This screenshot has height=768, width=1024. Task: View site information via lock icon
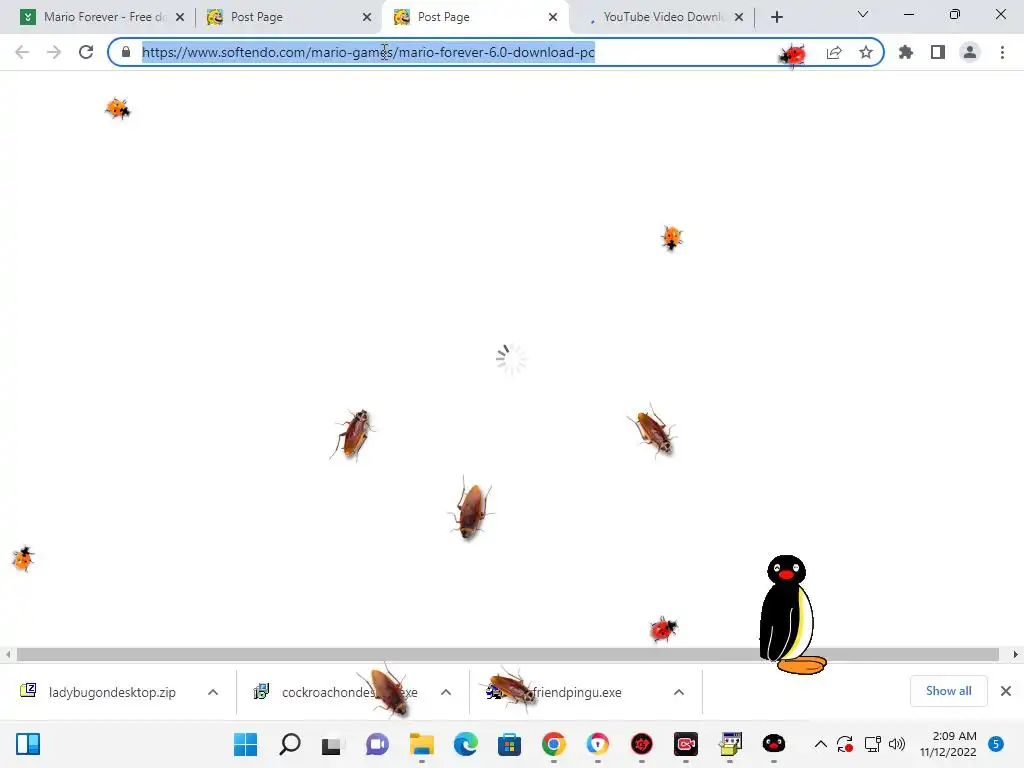pos(126,52)
